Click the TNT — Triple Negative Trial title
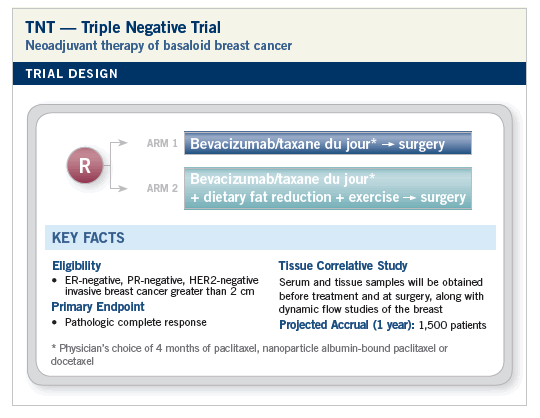 pyautogui.click(x=123, y=27)
